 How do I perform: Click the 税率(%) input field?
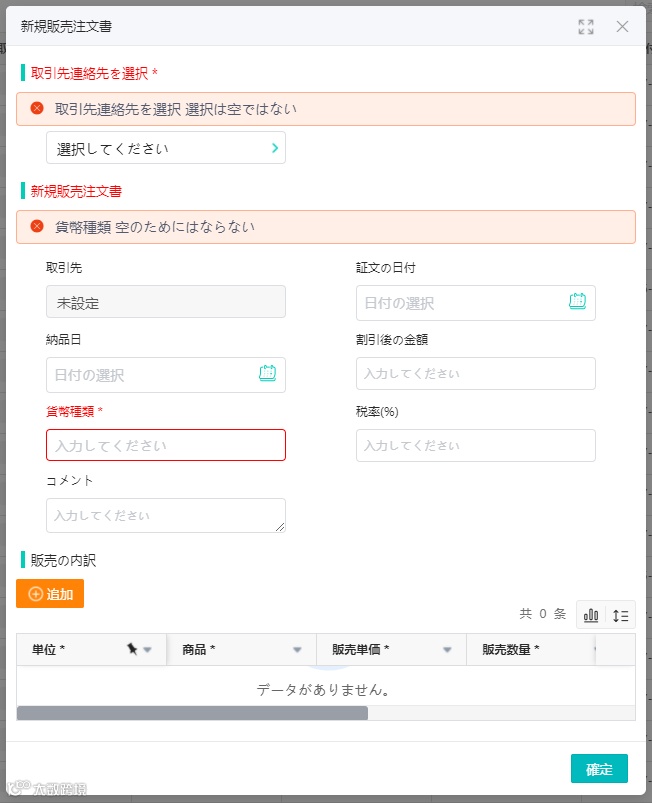[x=476, y=445]
